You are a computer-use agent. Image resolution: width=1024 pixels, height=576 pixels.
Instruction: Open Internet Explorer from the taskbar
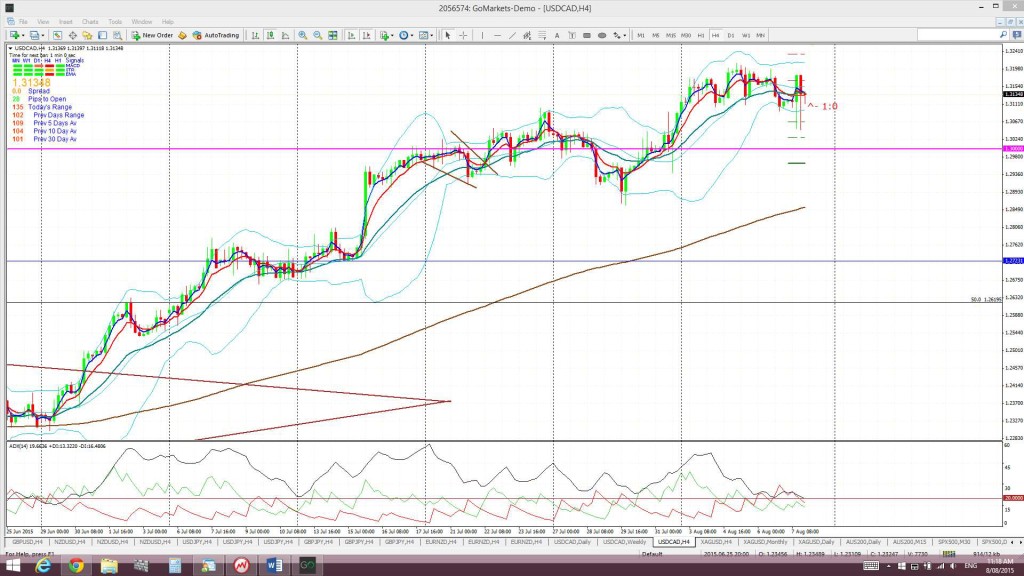tap(43, 566)
